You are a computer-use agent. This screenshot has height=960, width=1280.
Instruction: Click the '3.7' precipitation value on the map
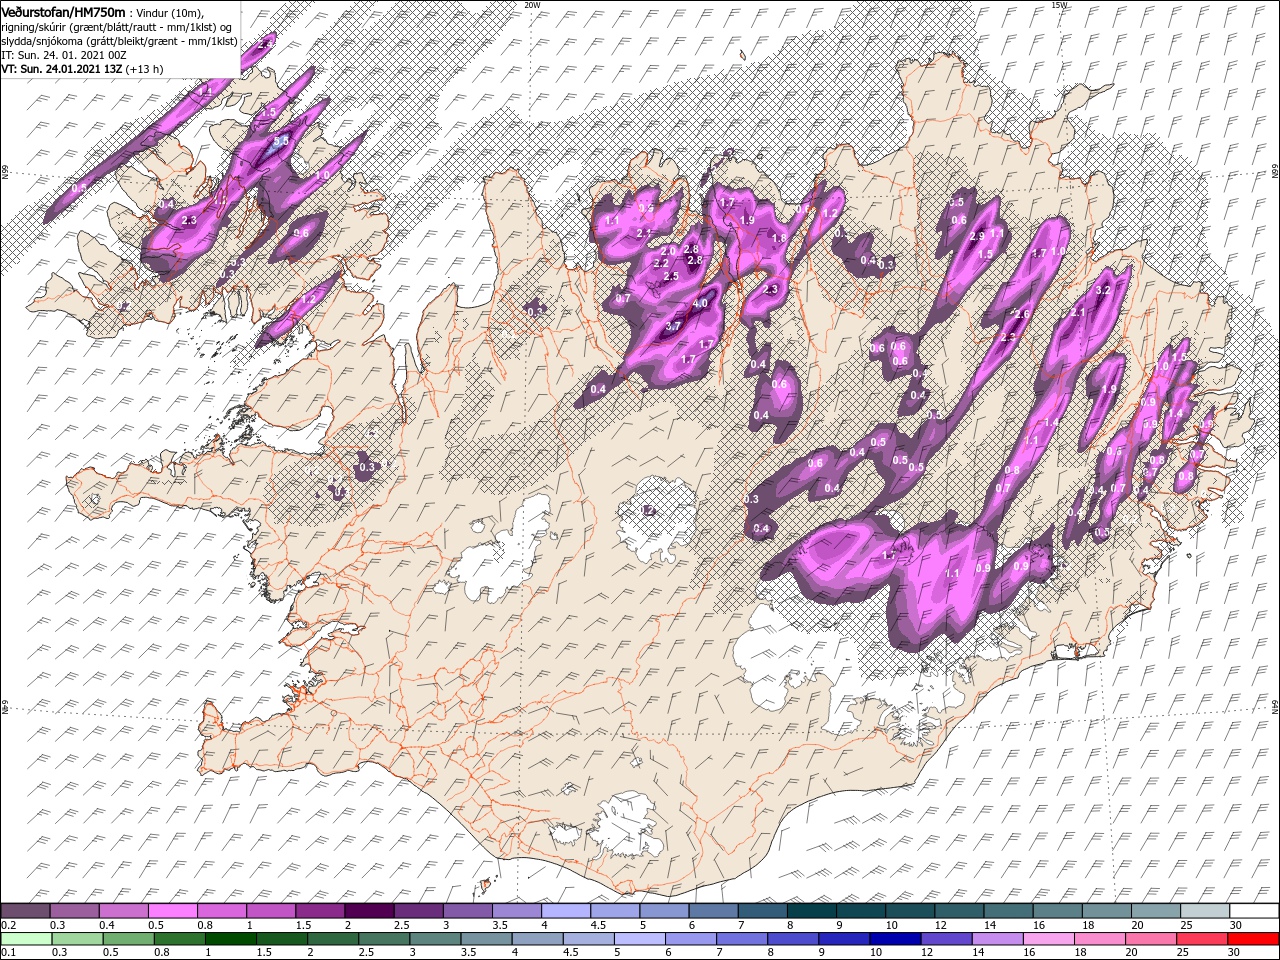[x=673, y=326]
